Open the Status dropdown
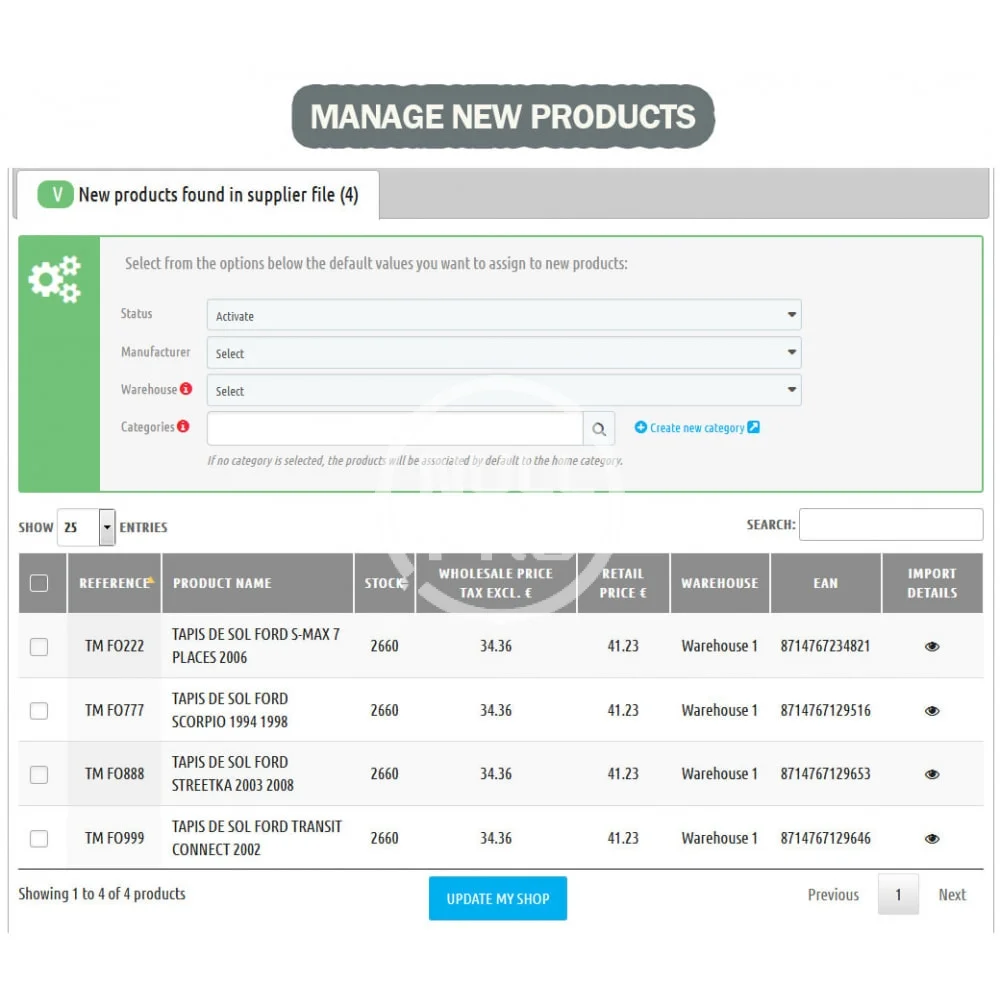 (x=503, y=316)
